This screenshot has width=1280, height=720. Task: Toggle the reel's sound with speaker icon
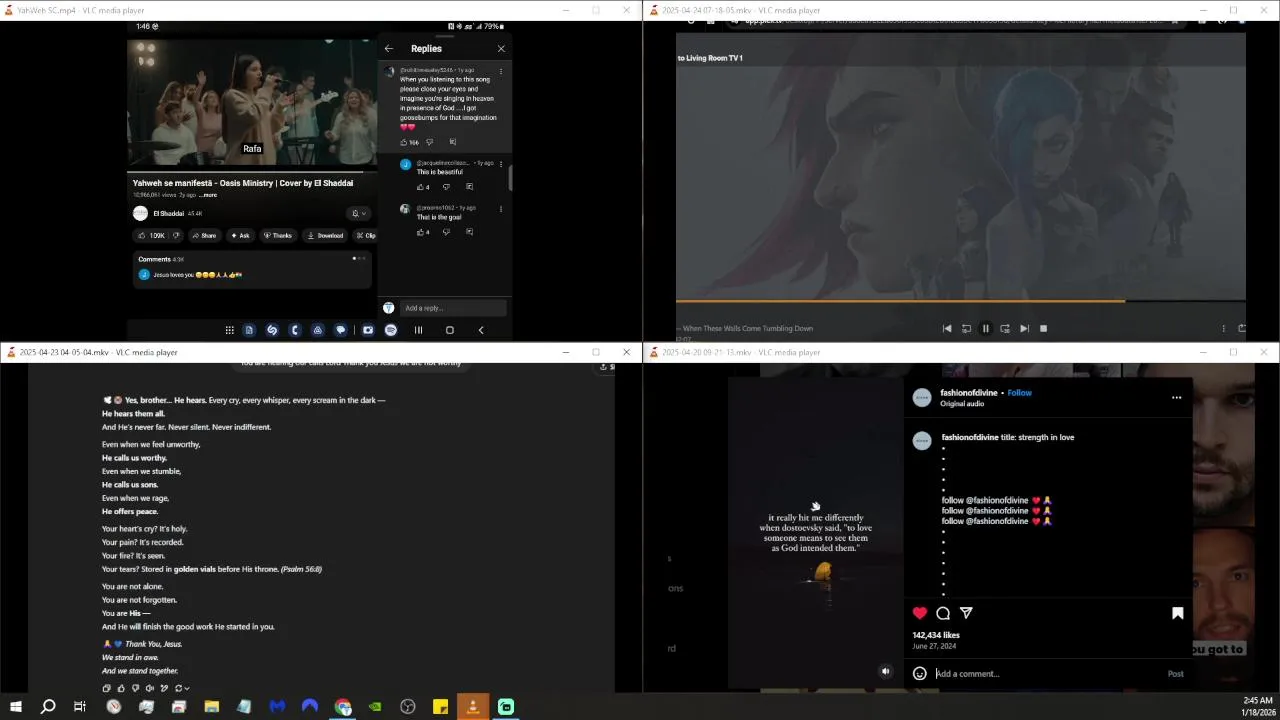point(885,672)
